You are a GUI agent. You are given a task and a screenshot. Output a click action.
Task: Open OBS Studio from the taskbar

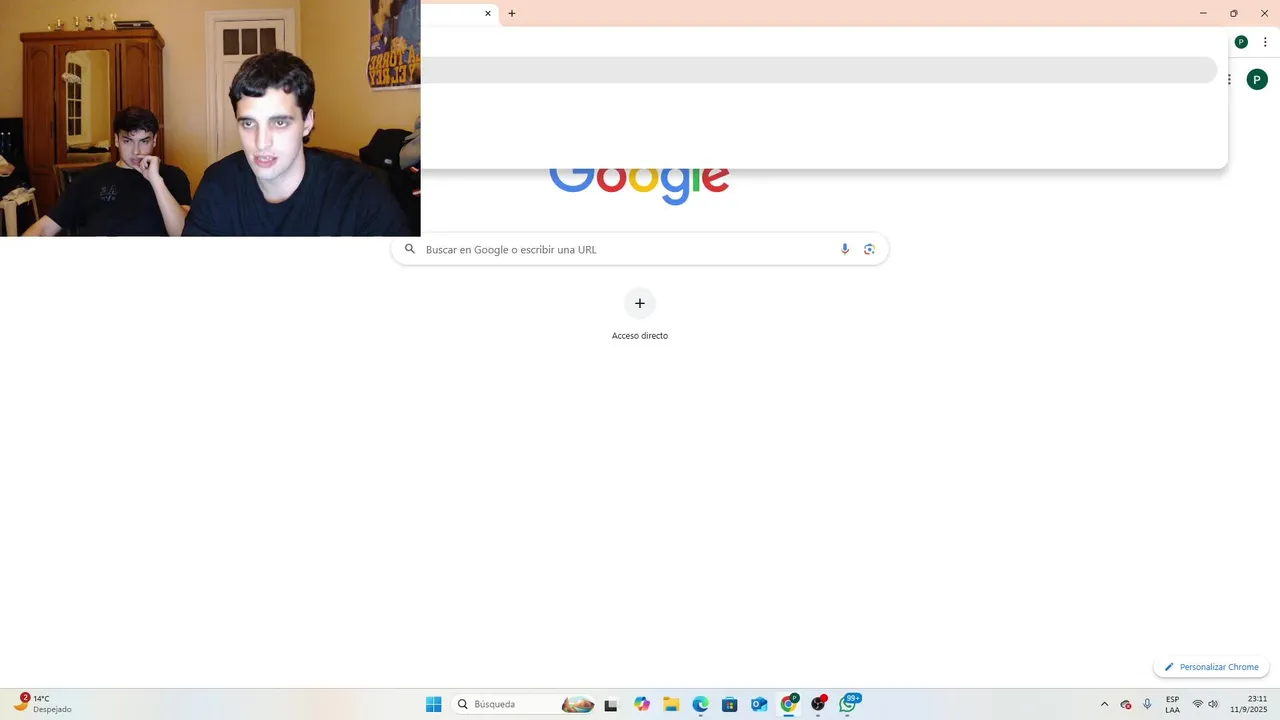pos(819,703)
